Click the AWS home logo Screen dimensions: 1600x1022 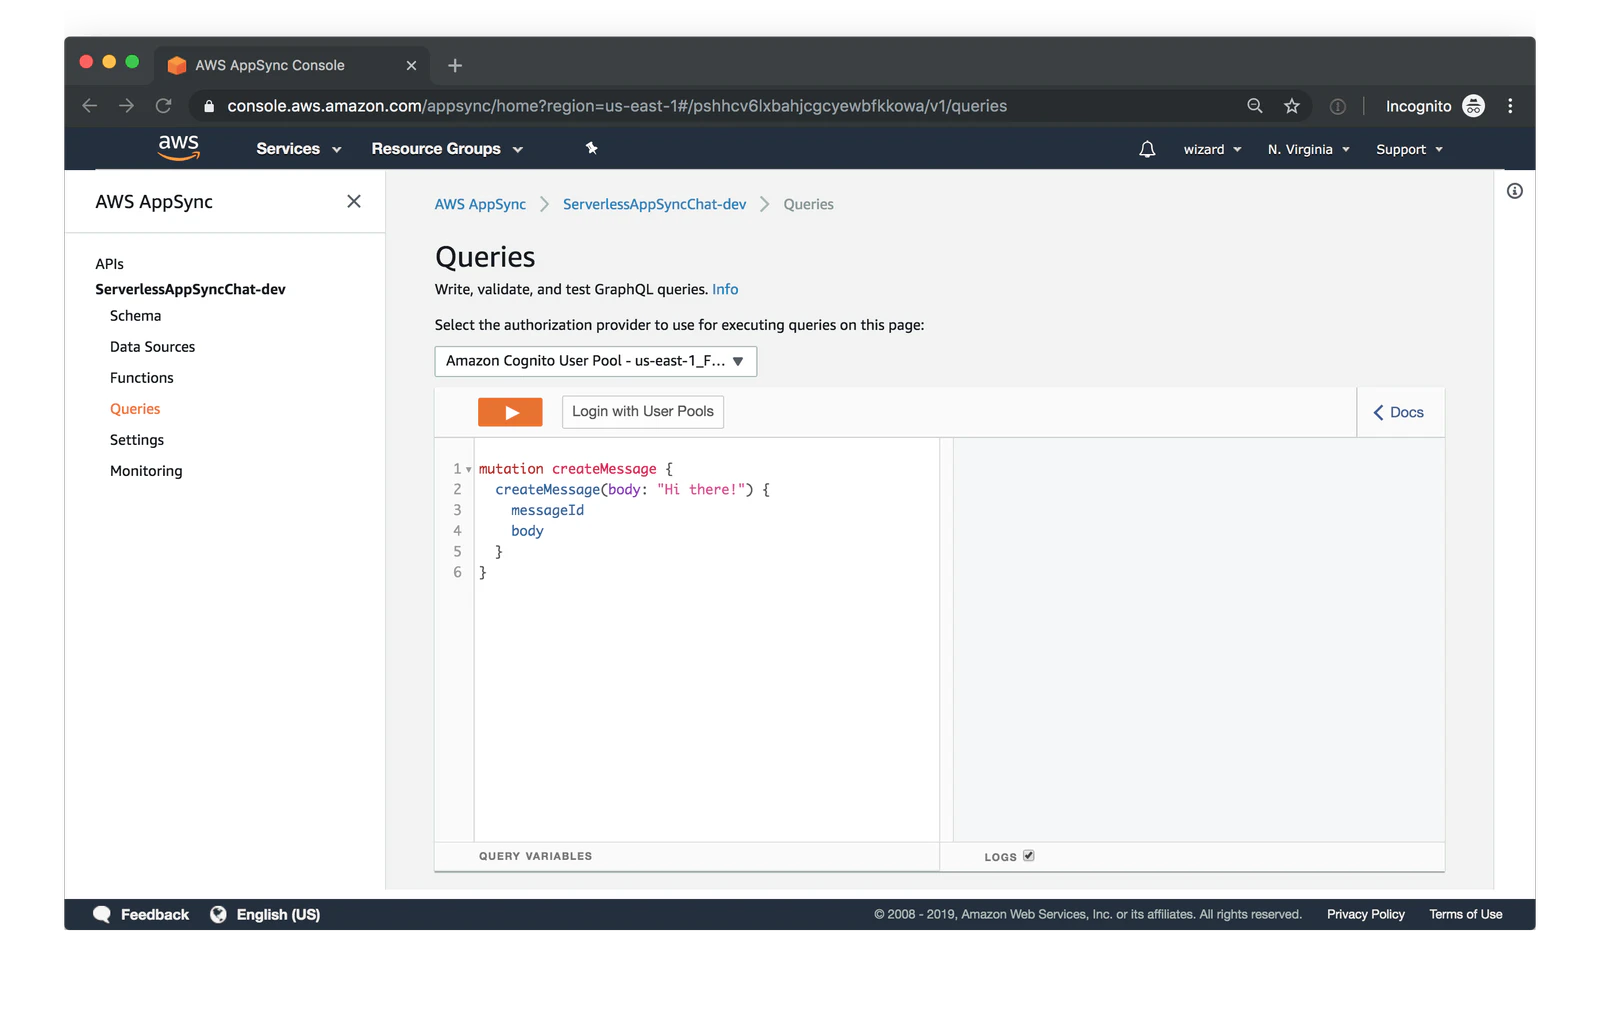[178, 147]
